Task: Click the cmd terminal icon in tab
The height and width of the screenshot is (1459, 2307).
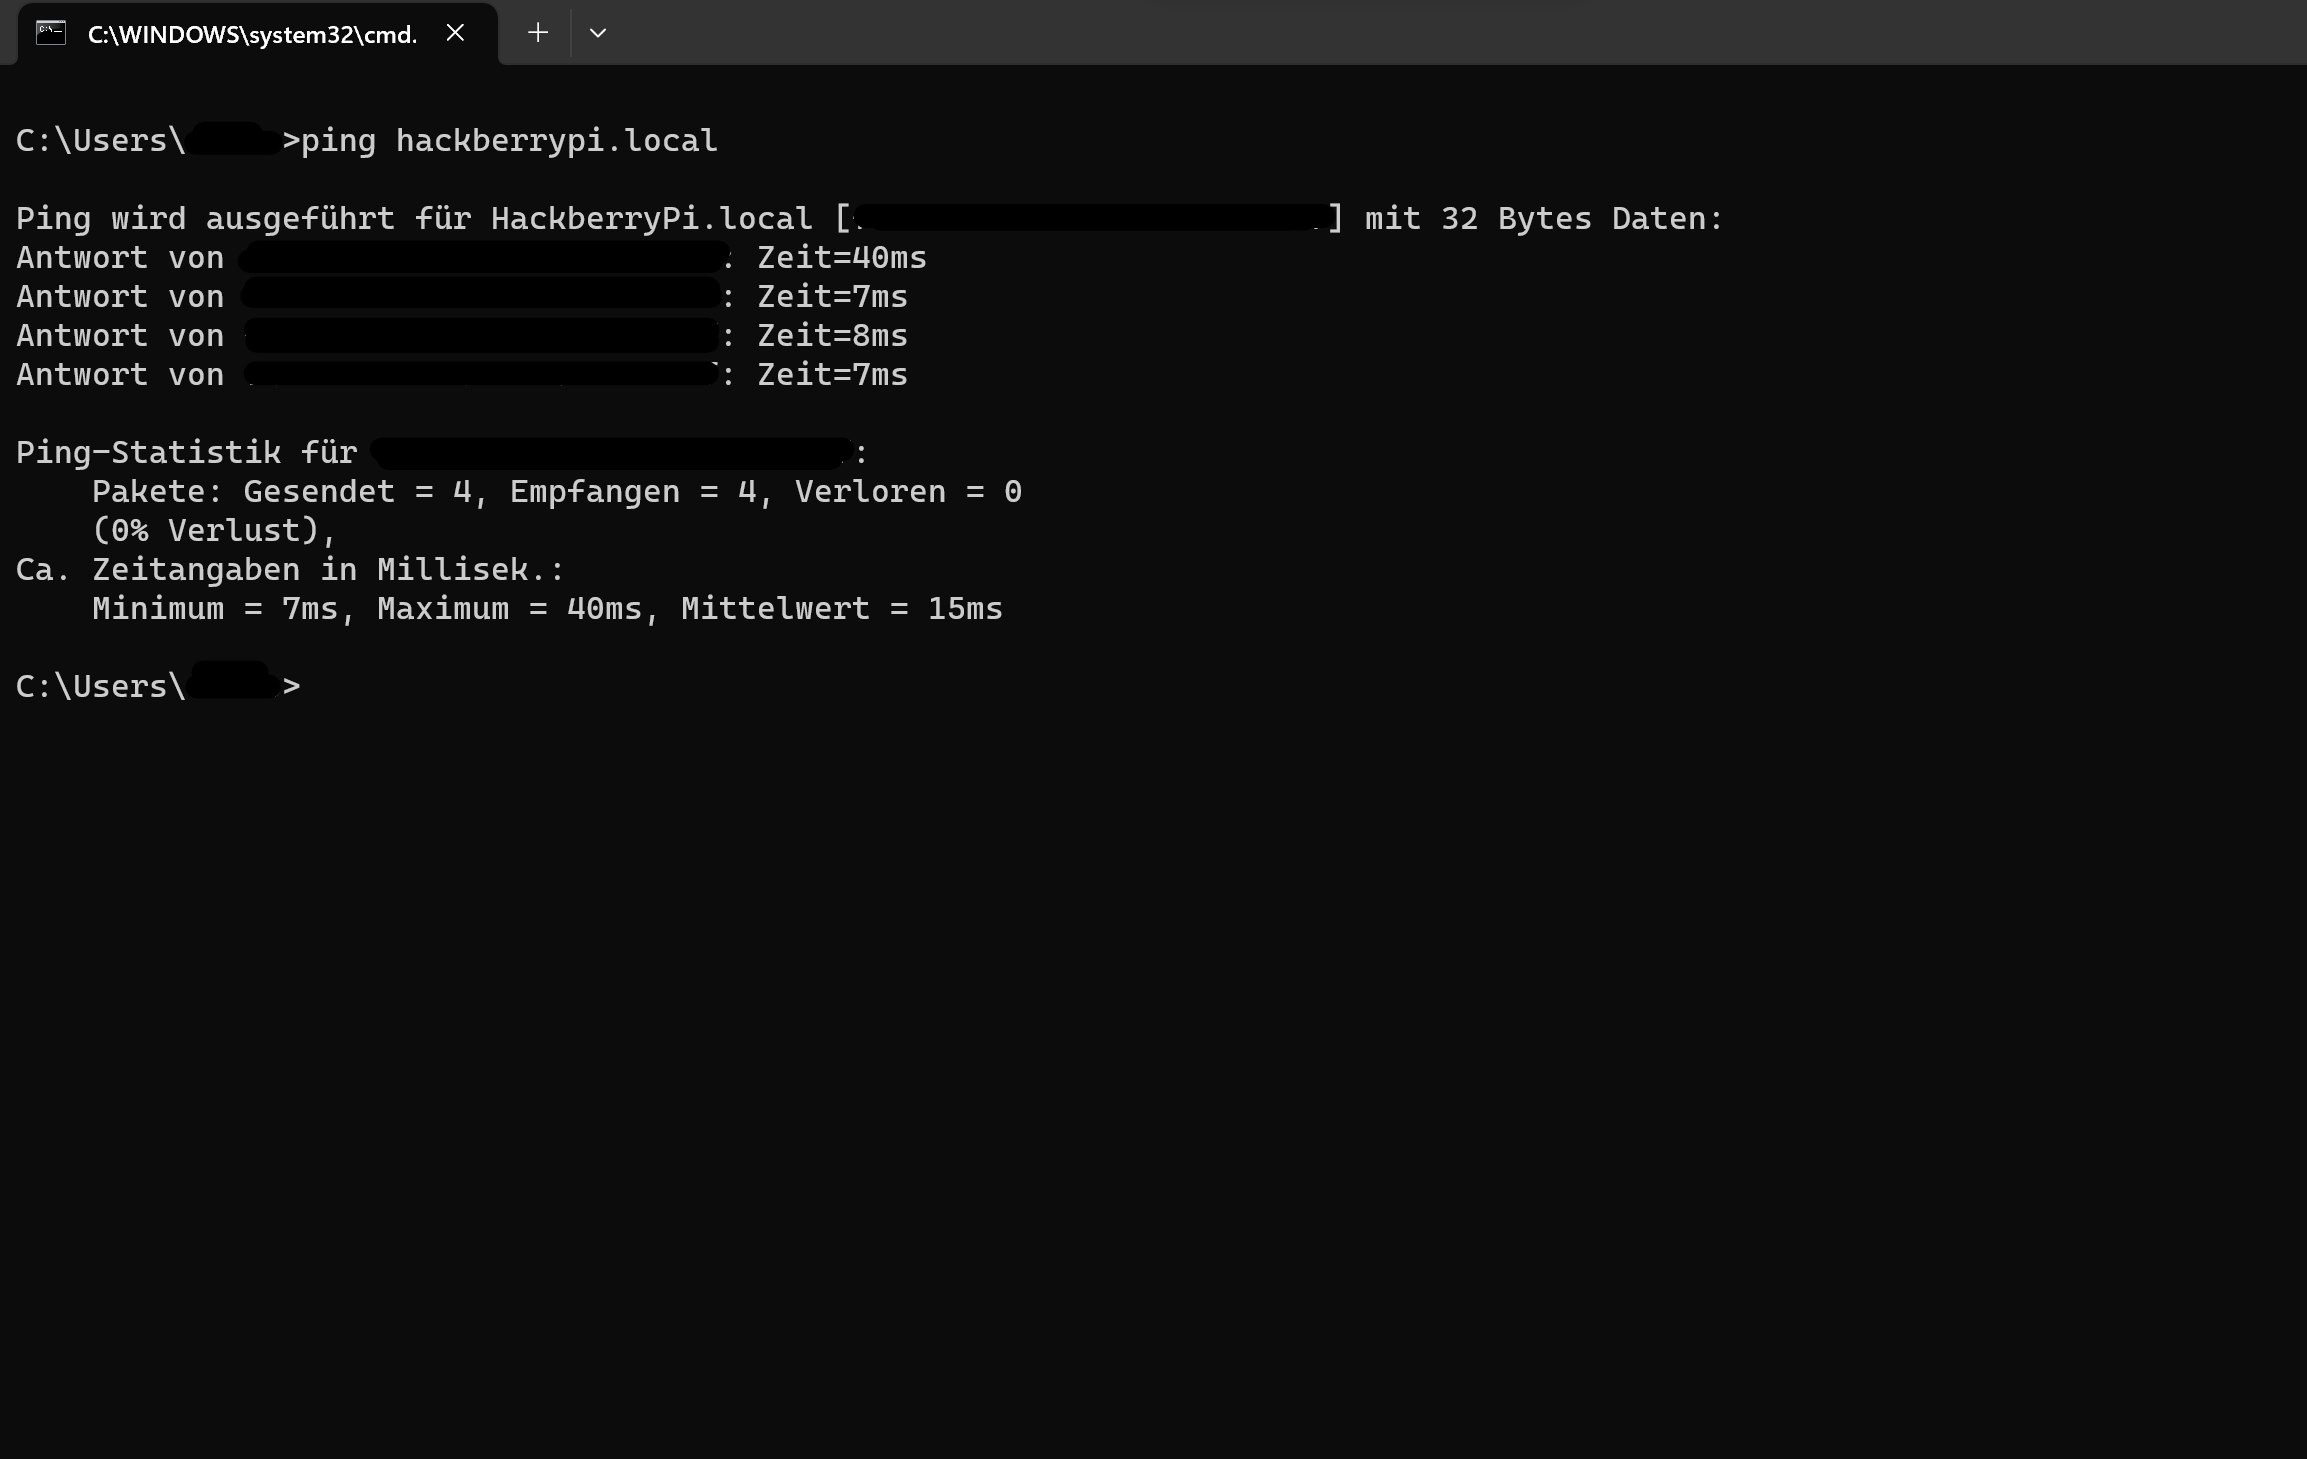Action: pos(51,33)
